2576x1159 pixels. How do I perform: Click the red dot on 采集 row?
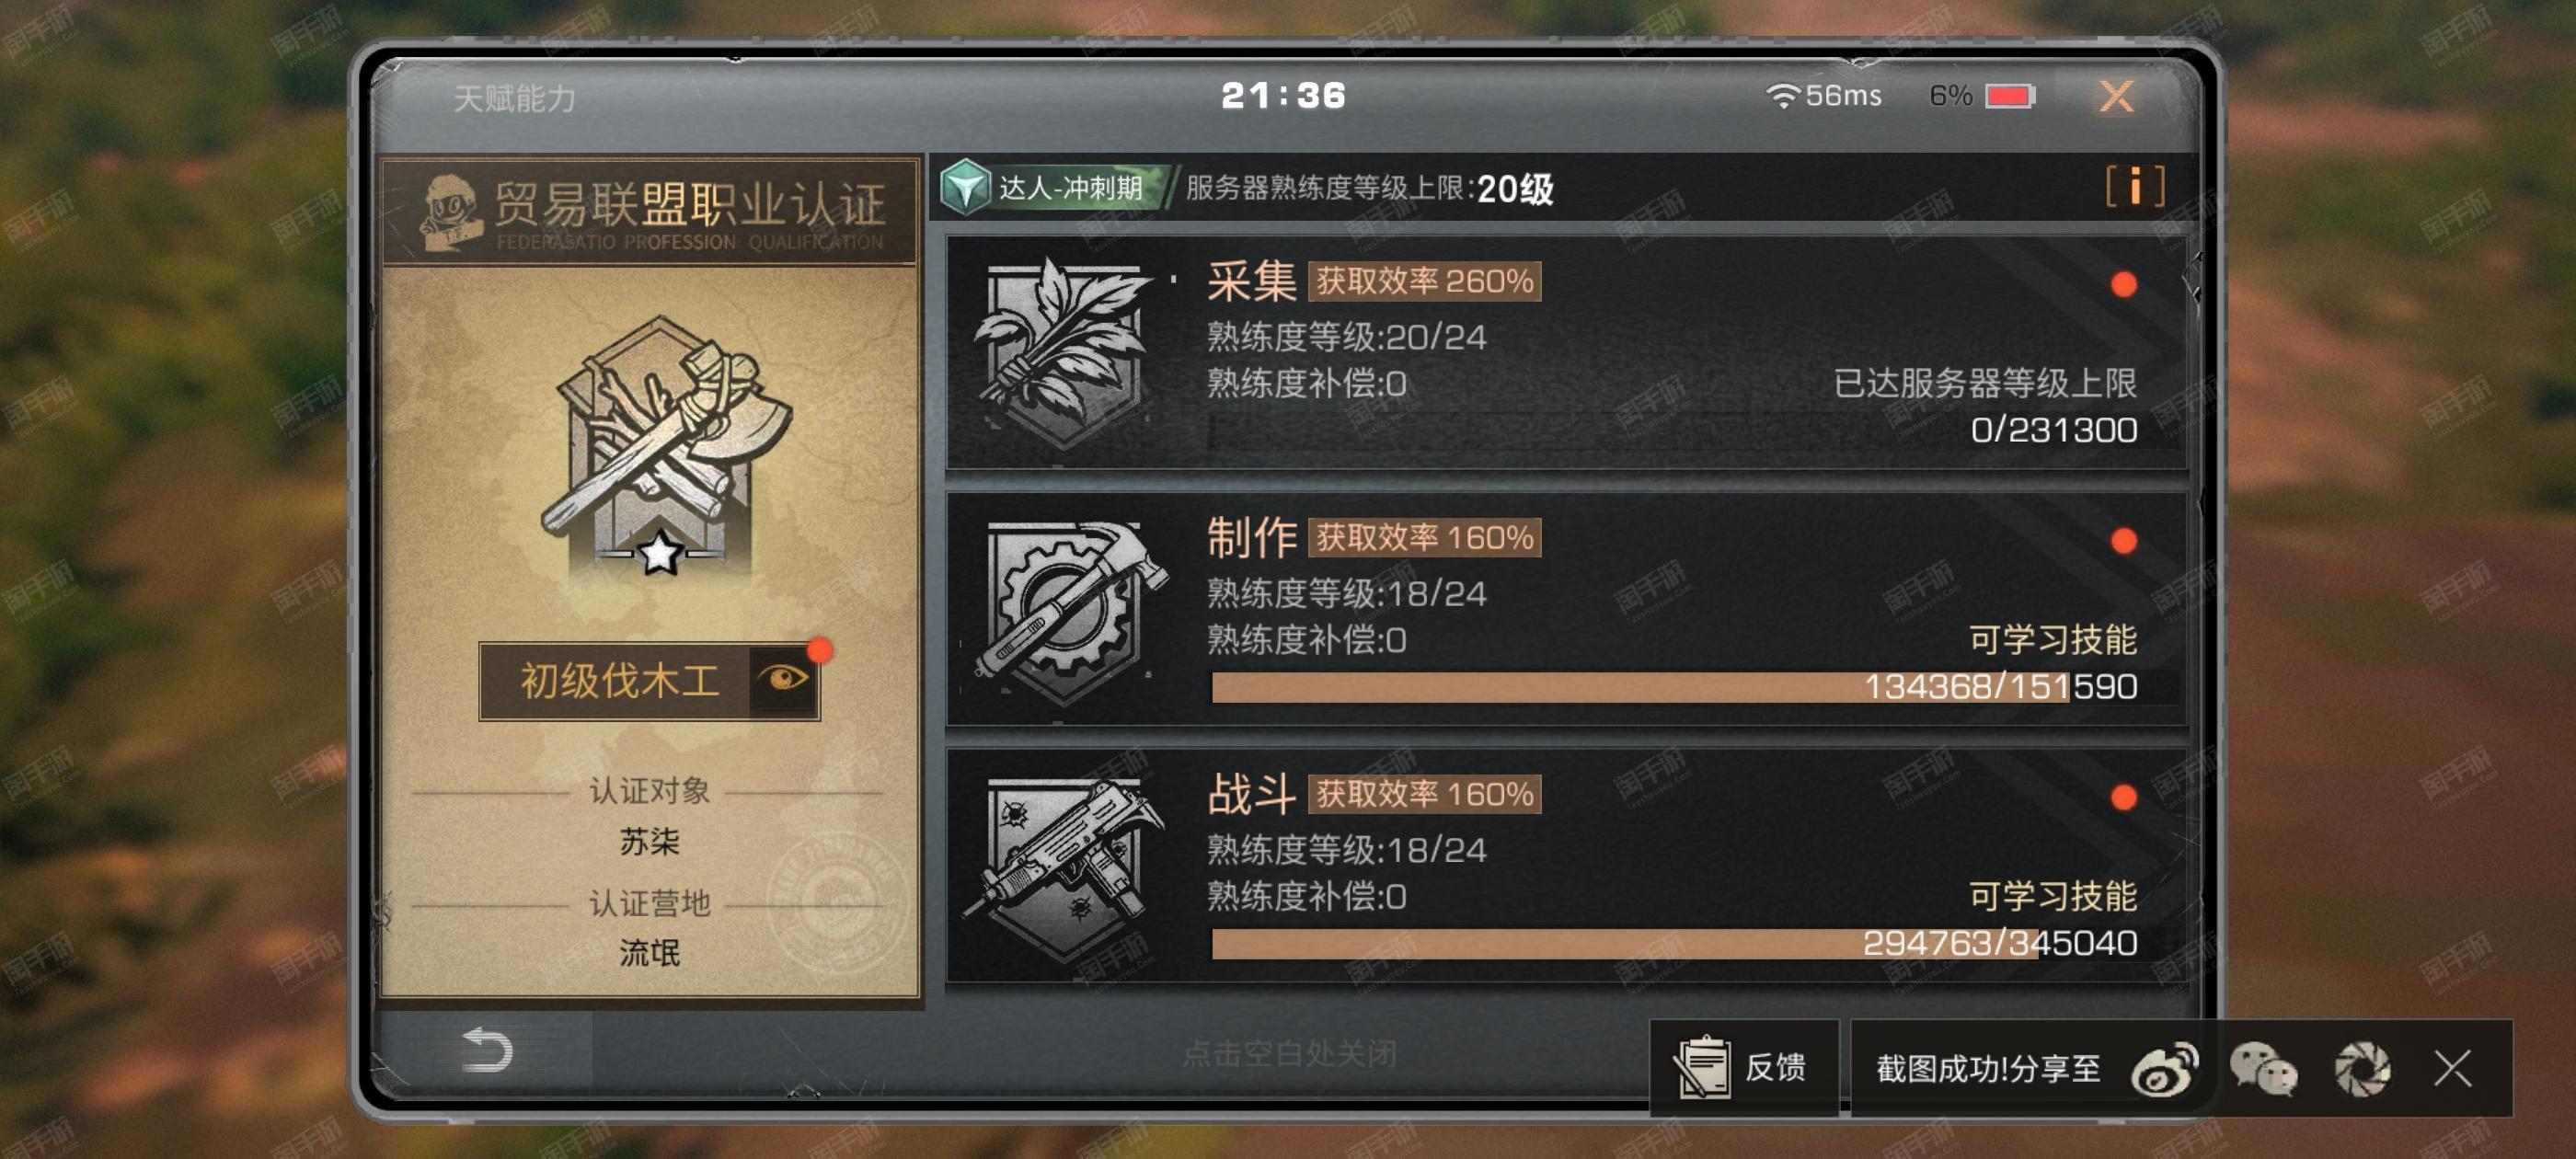[2124, 285]
